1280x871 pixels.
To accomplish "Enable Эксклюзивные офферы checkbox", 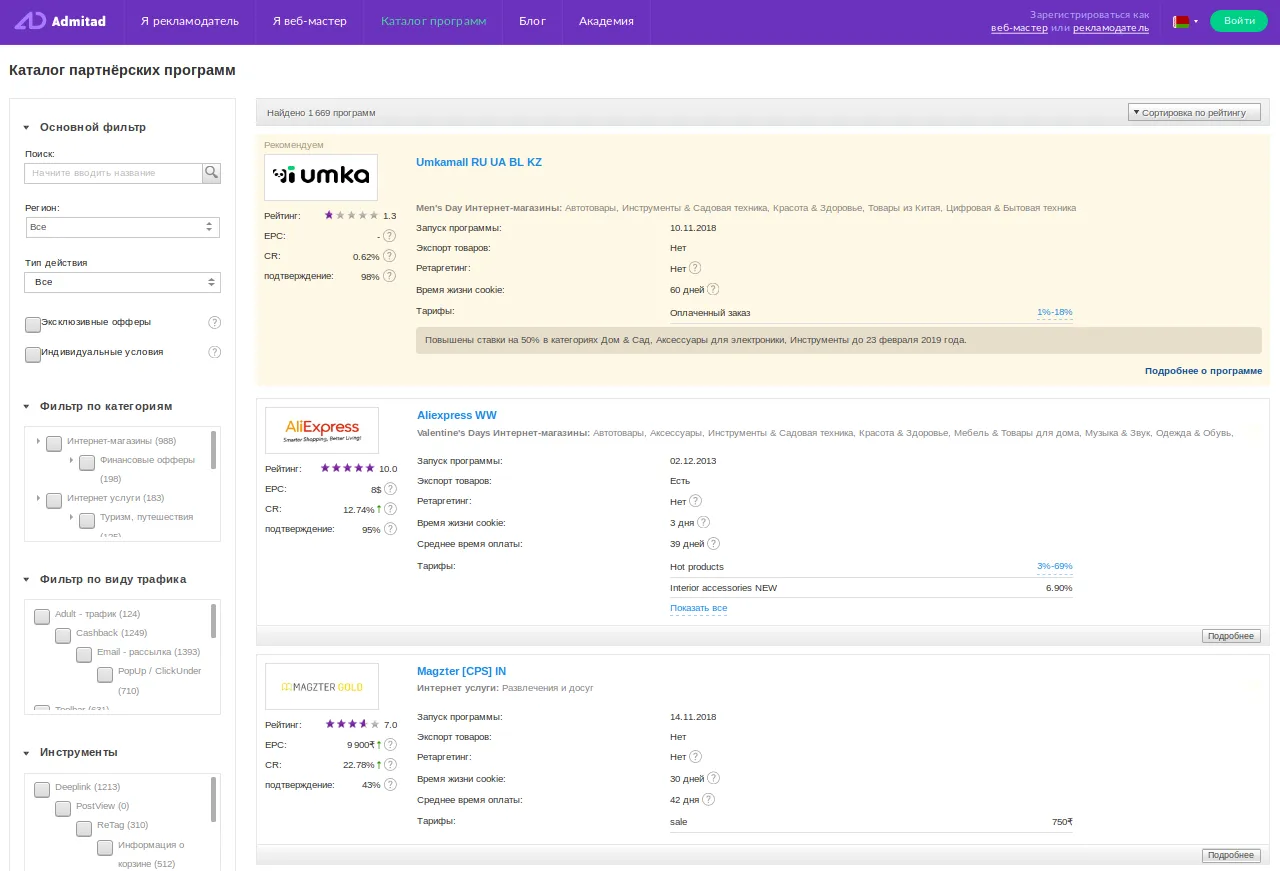I will point(33,324).
